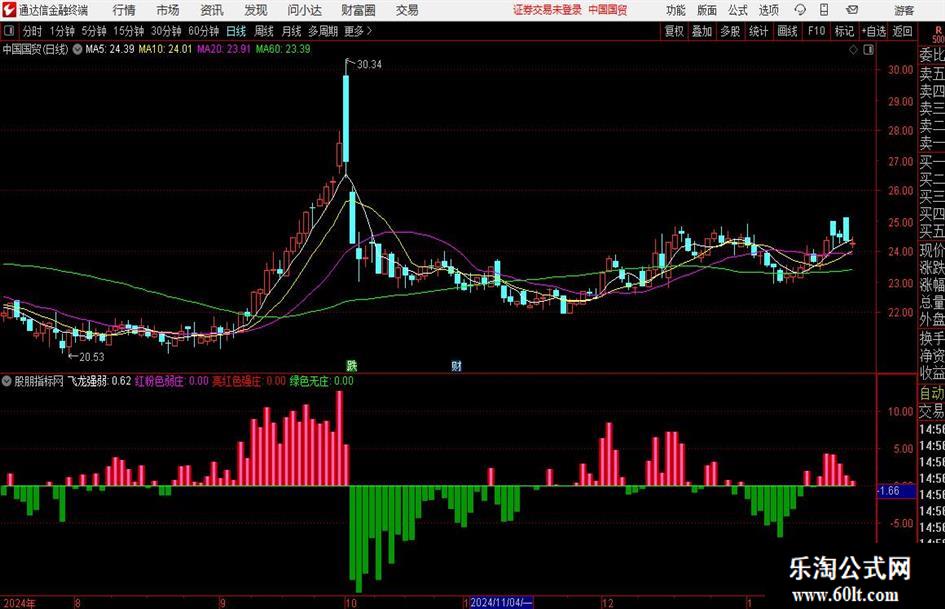The width and height of the screenshot is (945, 609).
Task: Click the 红粉色弱庄 indicator label
Action: coord(172,381)
